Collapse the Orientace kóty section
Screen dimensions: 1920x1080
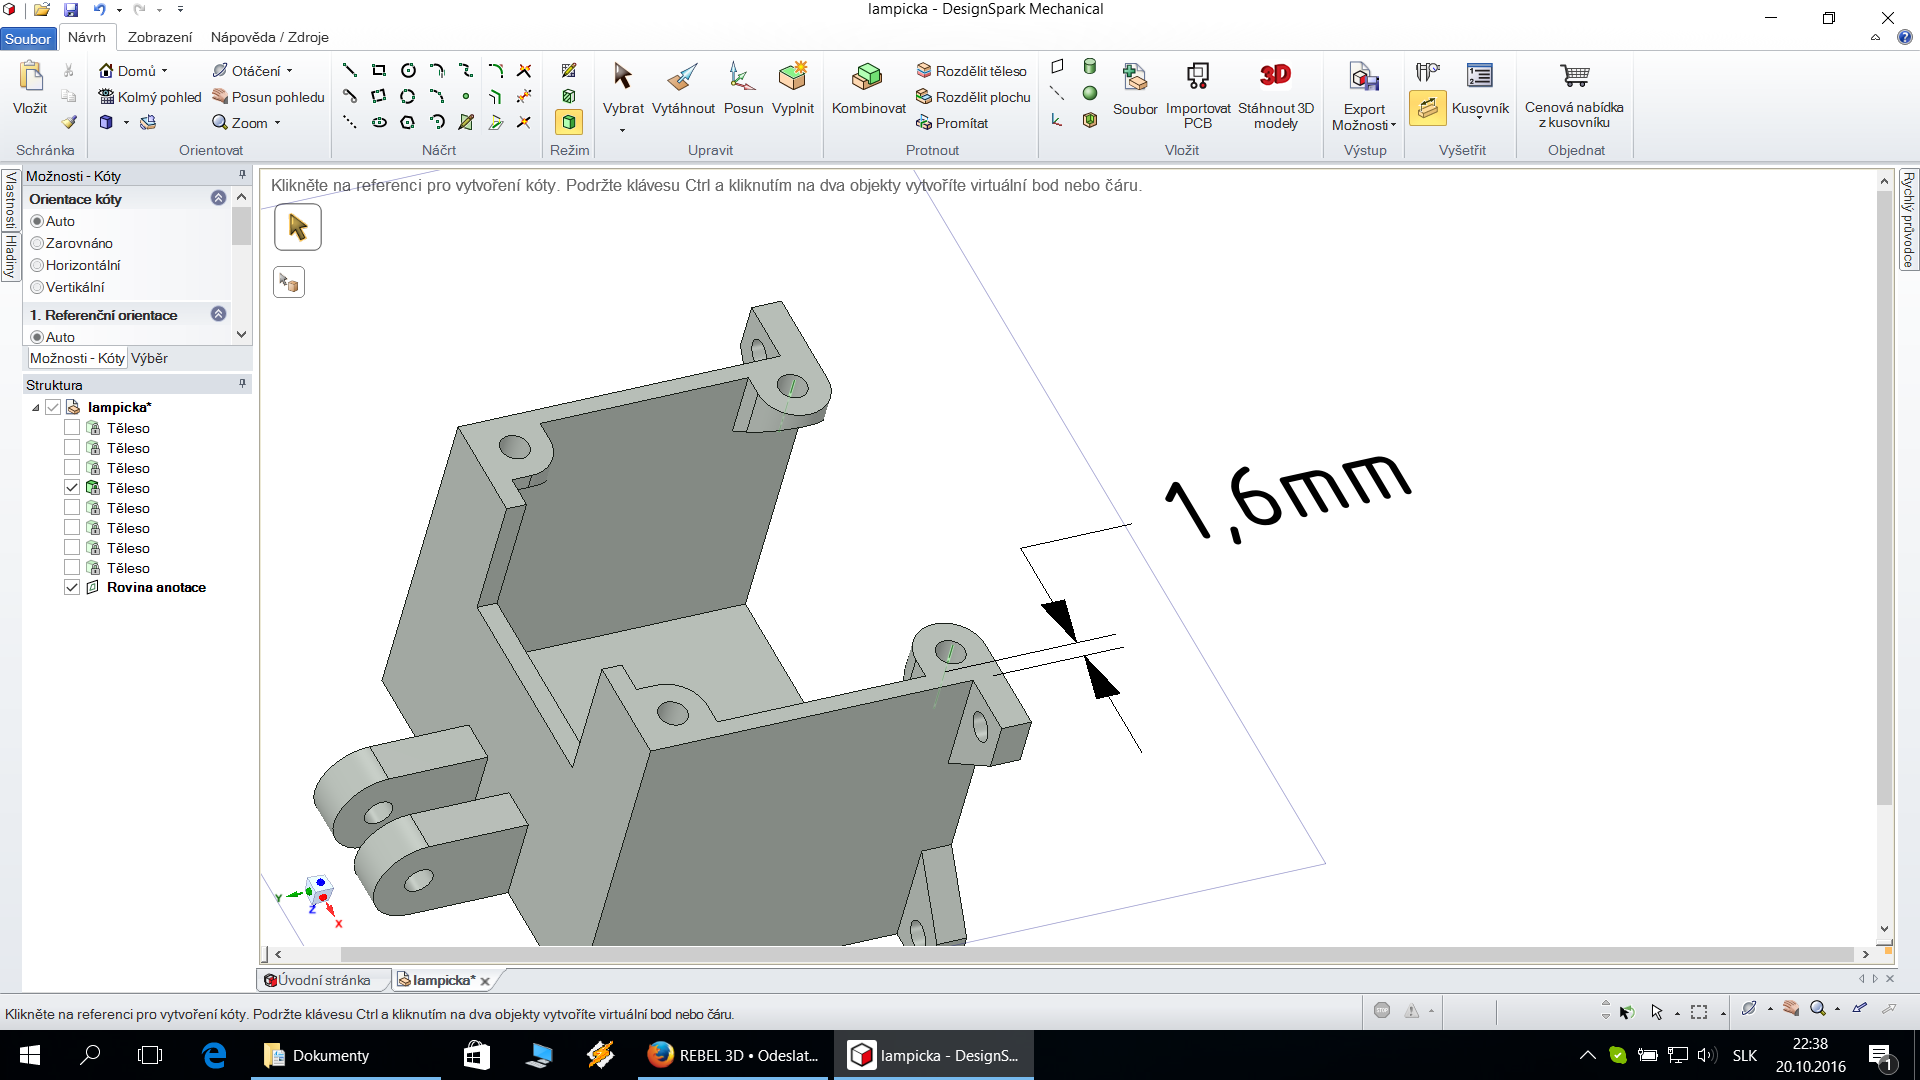click(x=218, y=198)
